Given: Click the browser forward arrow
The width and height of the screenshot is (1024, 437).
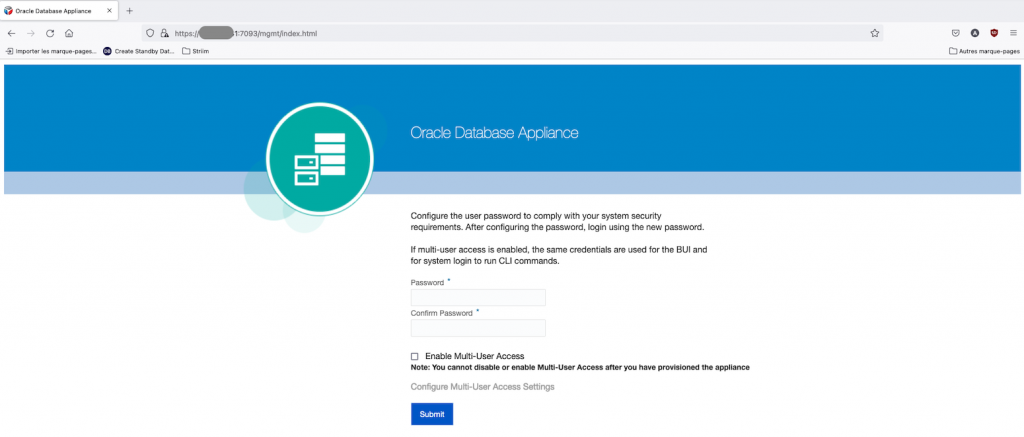Looking at the screenshot, I should click(x=30, y=33).
